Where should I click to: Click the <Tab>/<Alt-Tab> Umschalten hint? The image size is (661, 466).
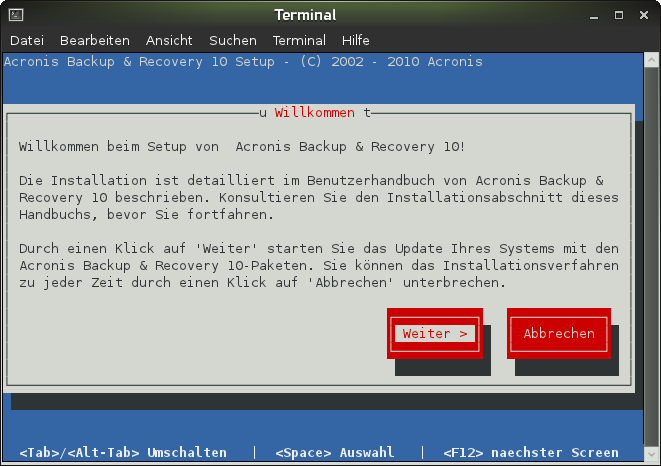click(123, 453)
